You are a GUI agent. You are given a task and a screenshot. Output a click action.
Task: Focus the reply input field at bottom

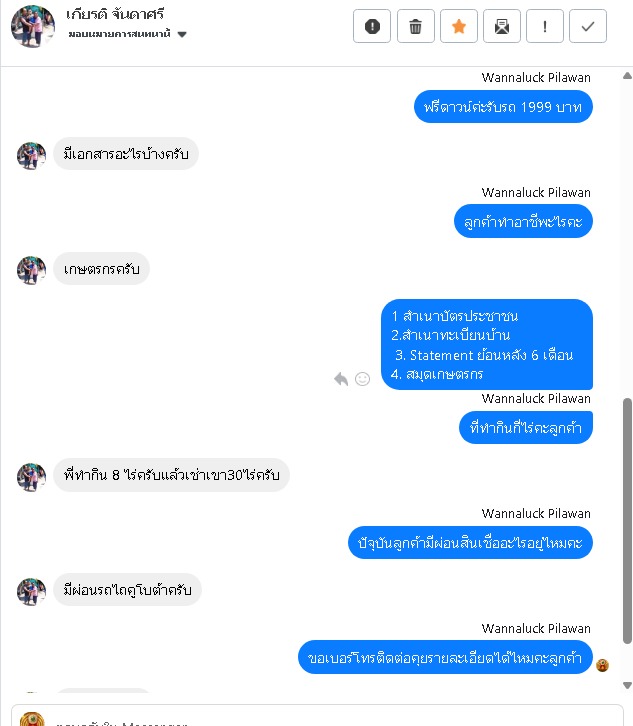[x=317, y=716]
